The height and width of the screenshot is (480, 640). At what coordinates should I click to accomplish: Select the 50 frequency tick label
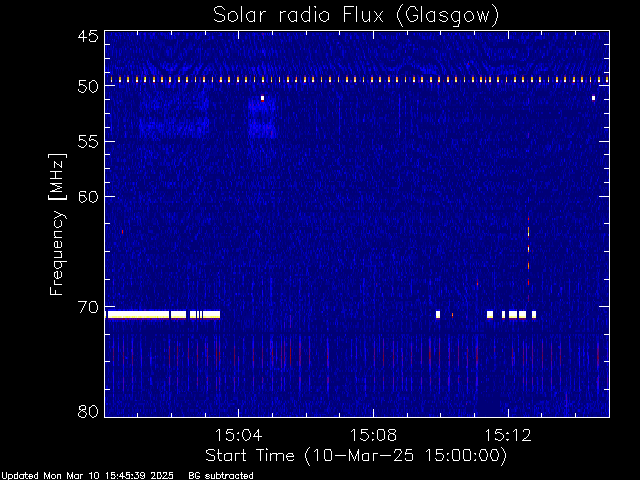(x=88, y=86)
